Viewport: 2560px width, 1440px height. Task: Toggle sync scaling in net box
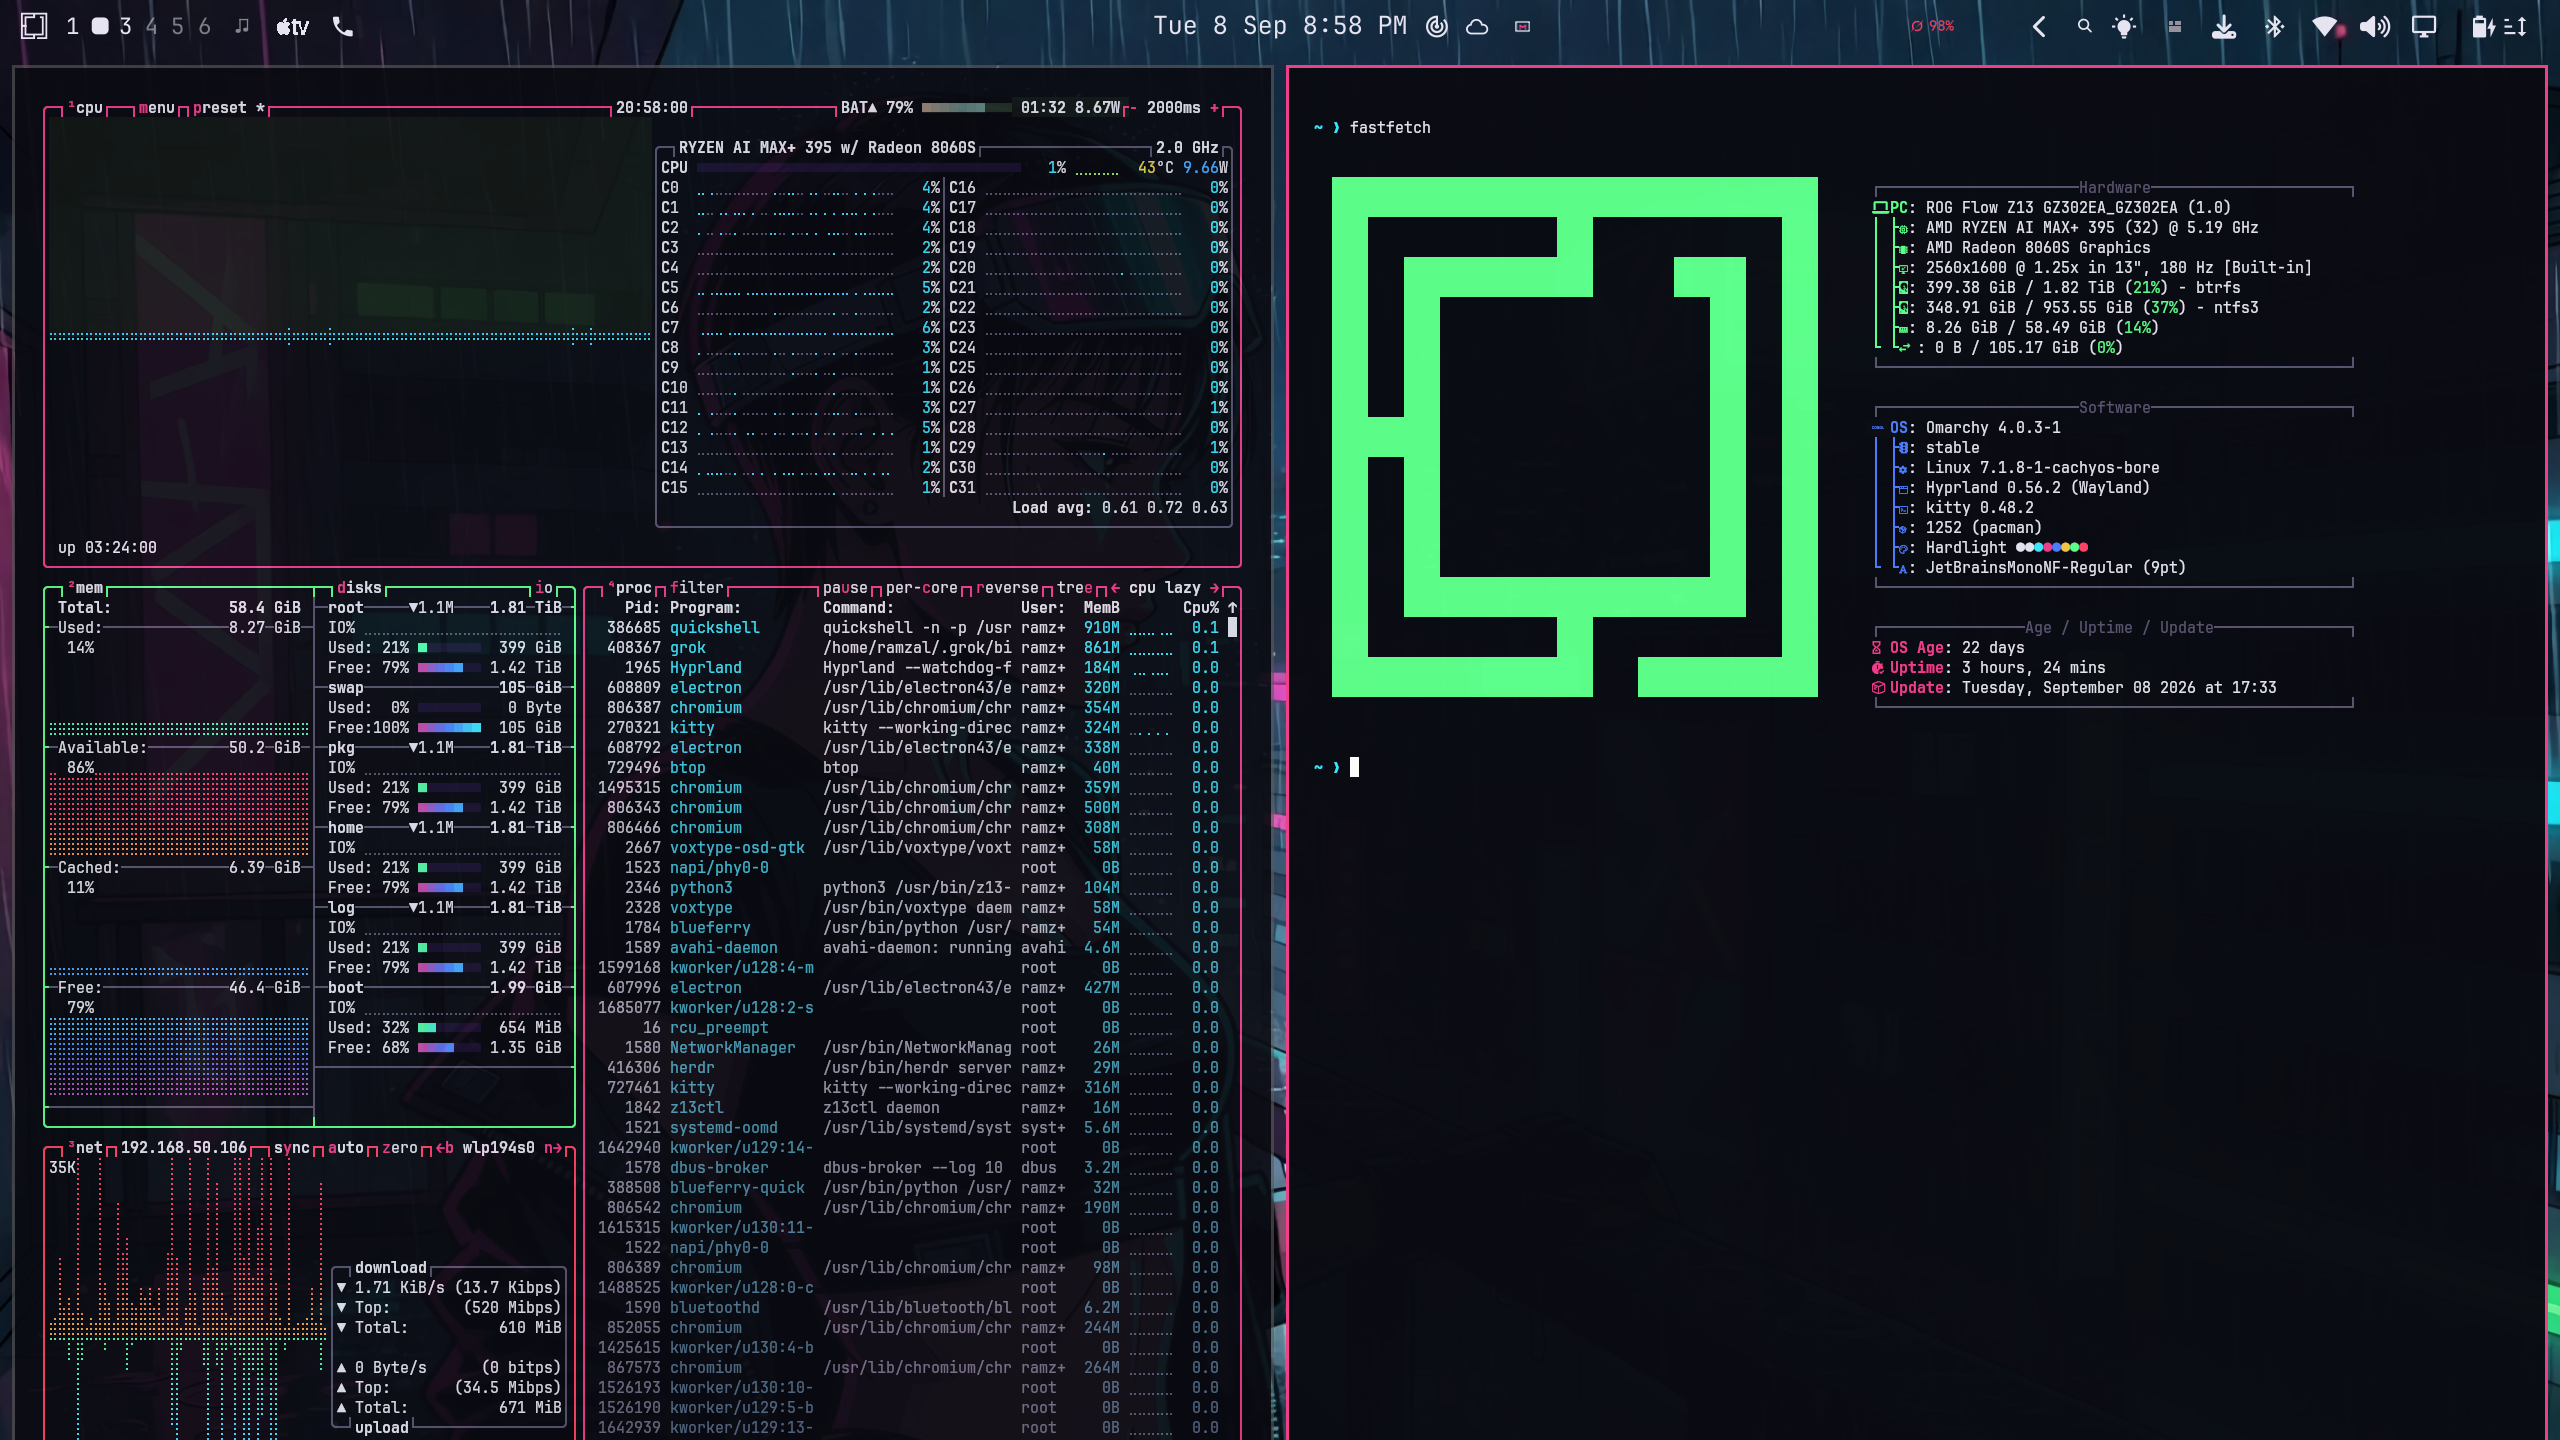tap(291, 1147)
